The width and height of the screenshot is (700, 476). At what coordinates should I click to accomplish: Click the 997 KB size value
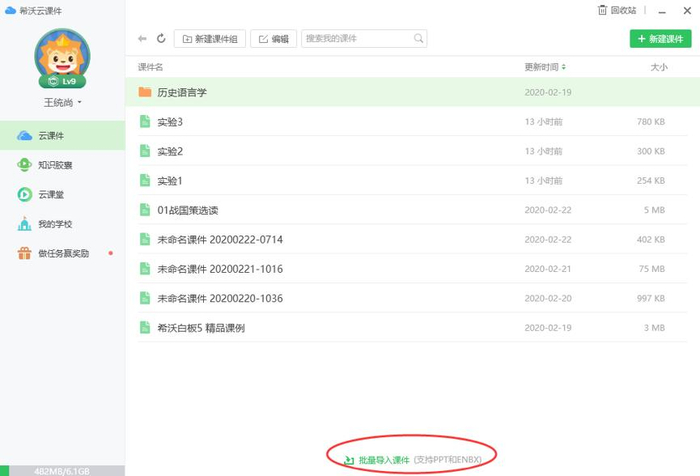click(651, 298)
